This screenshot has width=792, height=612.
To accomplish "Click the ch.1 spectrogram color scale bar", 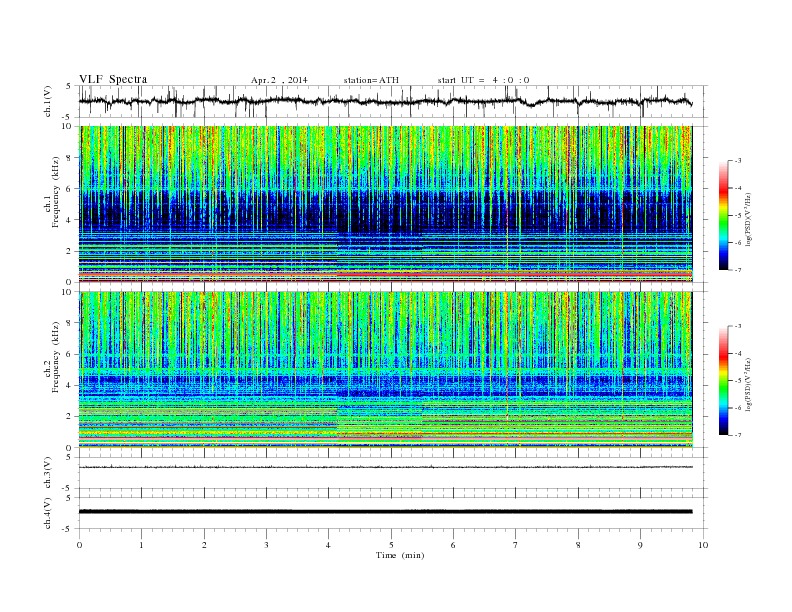I will click(724, 216).
